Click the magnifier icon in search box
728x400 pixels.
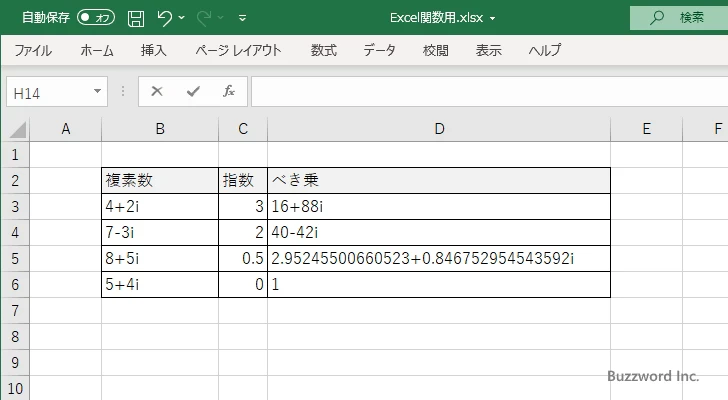656,18
